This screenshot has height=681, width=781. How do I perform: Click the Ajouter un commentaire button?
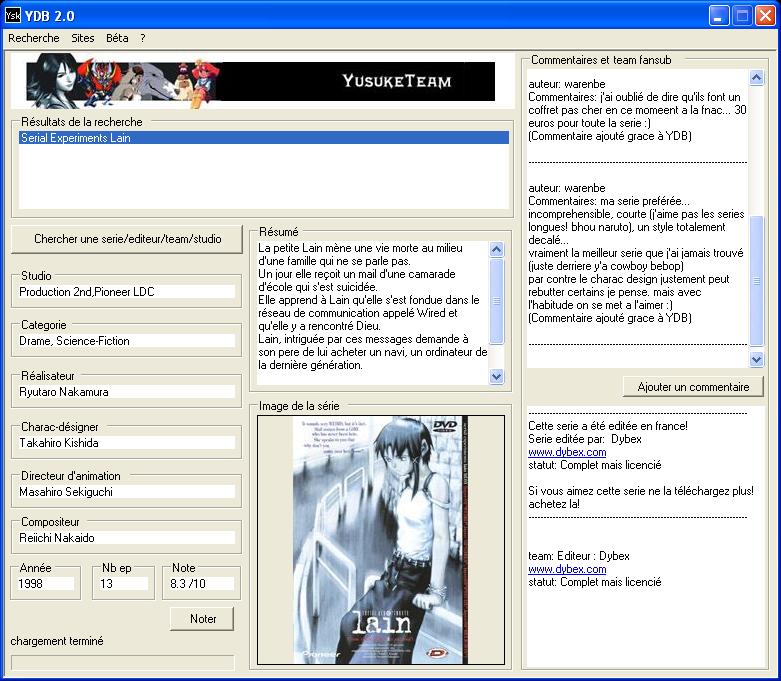(x=693, y=387)
